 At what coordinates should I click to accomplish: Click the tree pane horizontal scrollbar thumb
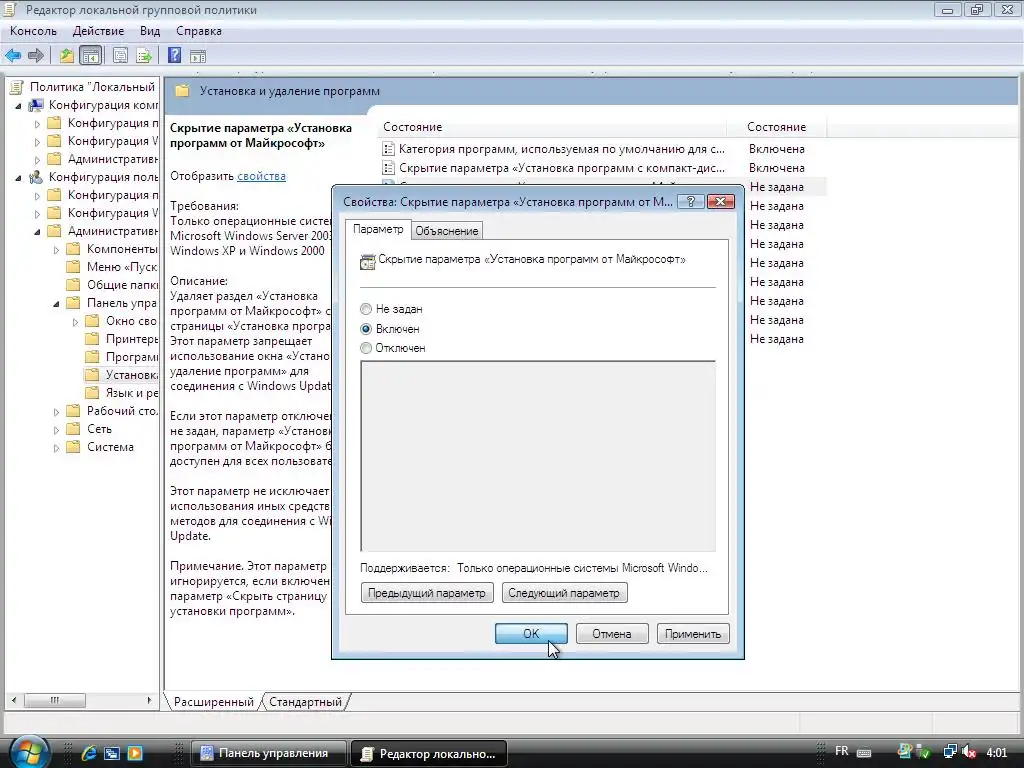(55, 700)
